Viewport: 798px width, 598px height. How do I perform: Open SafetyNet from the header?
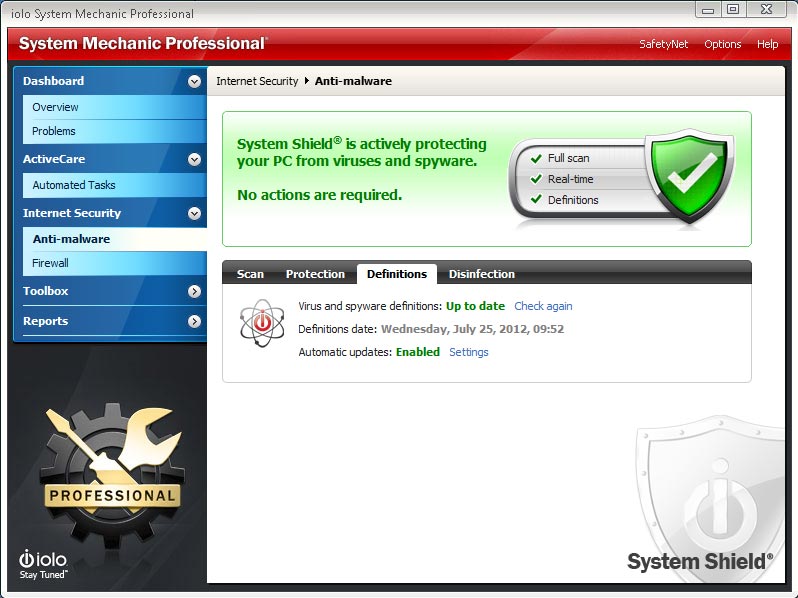tap(663, 44)
